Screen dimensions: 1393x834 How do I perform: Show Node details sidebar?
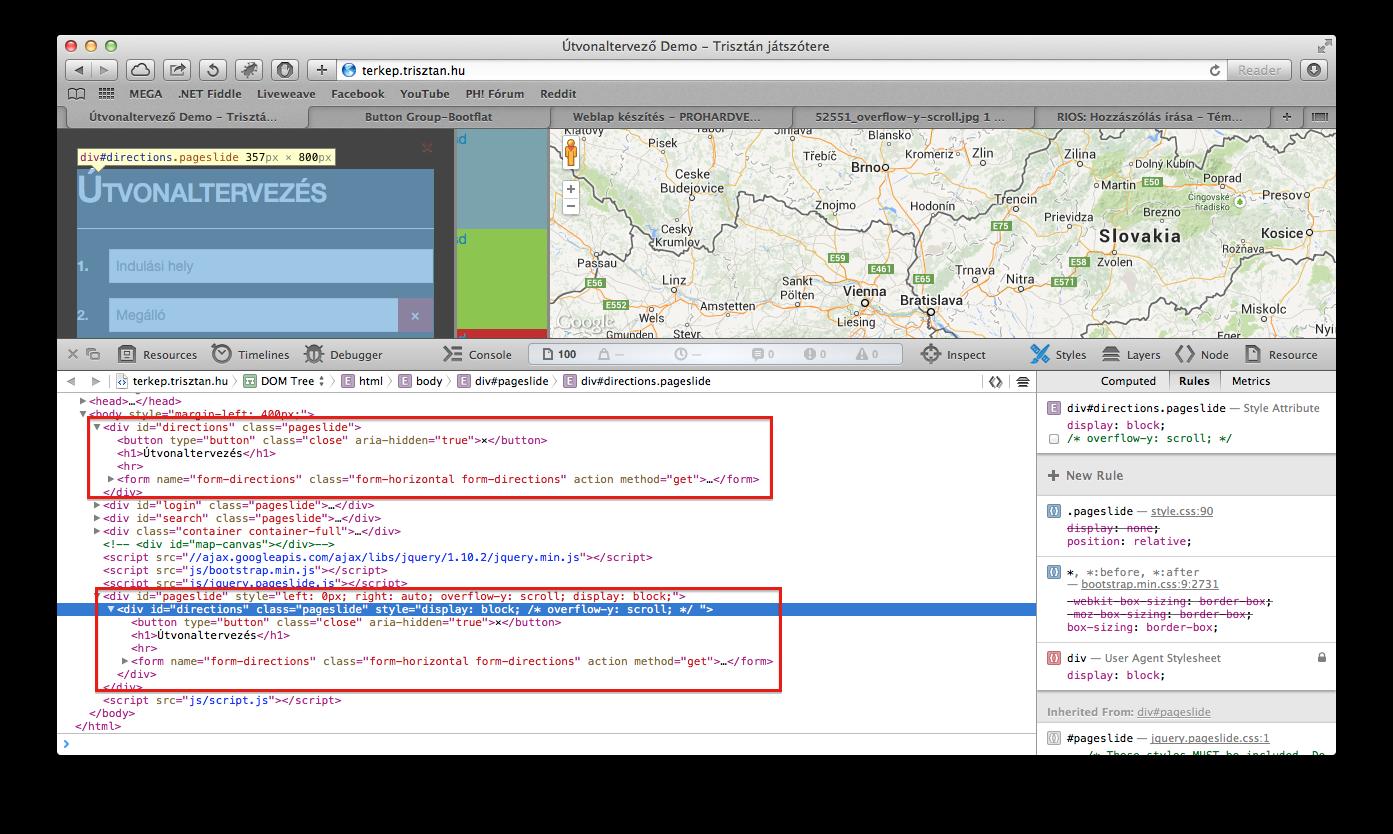[x=1202, y=354]
